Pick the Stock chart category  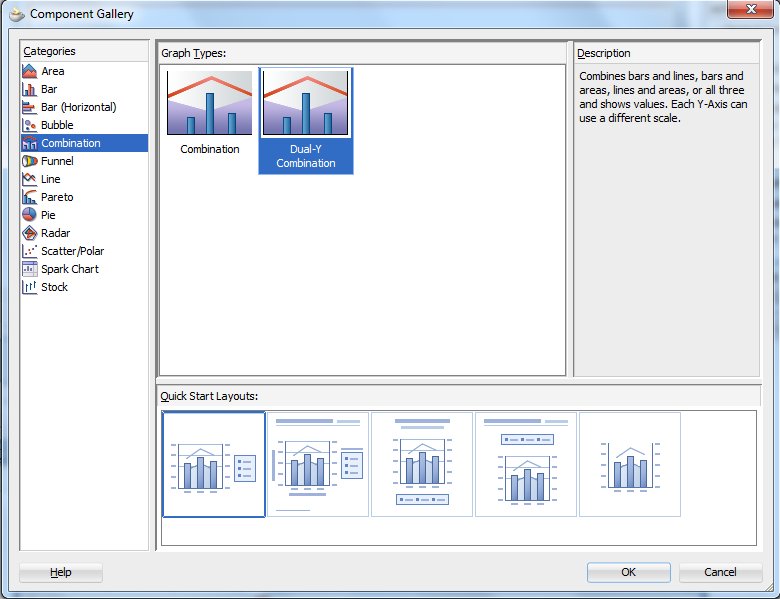[54, 287]
